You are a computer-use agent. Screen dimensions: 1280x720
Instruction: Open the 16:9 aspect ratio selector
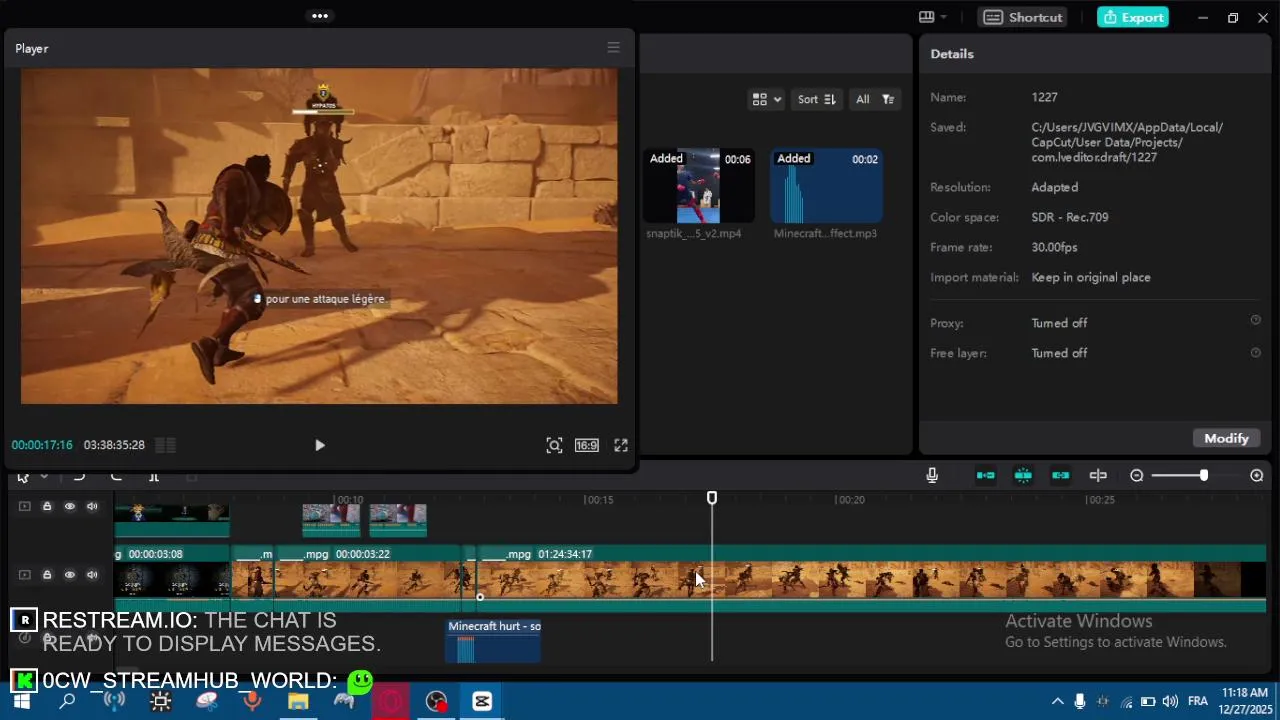click(x=587, y=445)
